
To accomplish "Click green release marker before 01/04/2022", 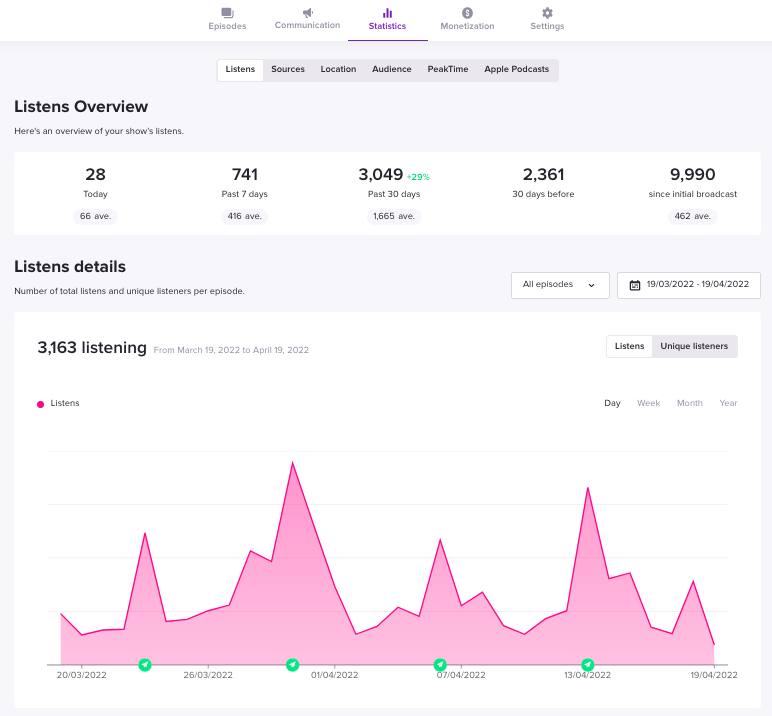I will [x=292, y=665].
